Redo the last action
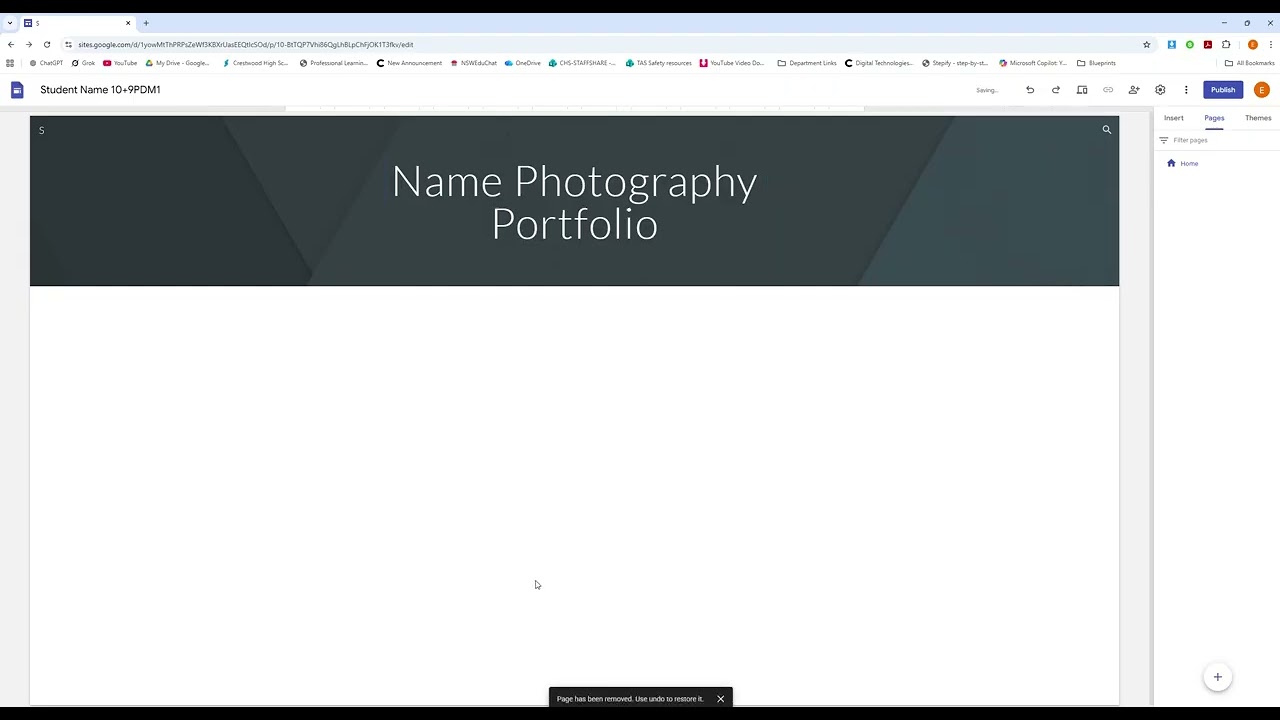Image resolution: width=1280 pixels, height=720 pixels. [x=1056, y=90]
